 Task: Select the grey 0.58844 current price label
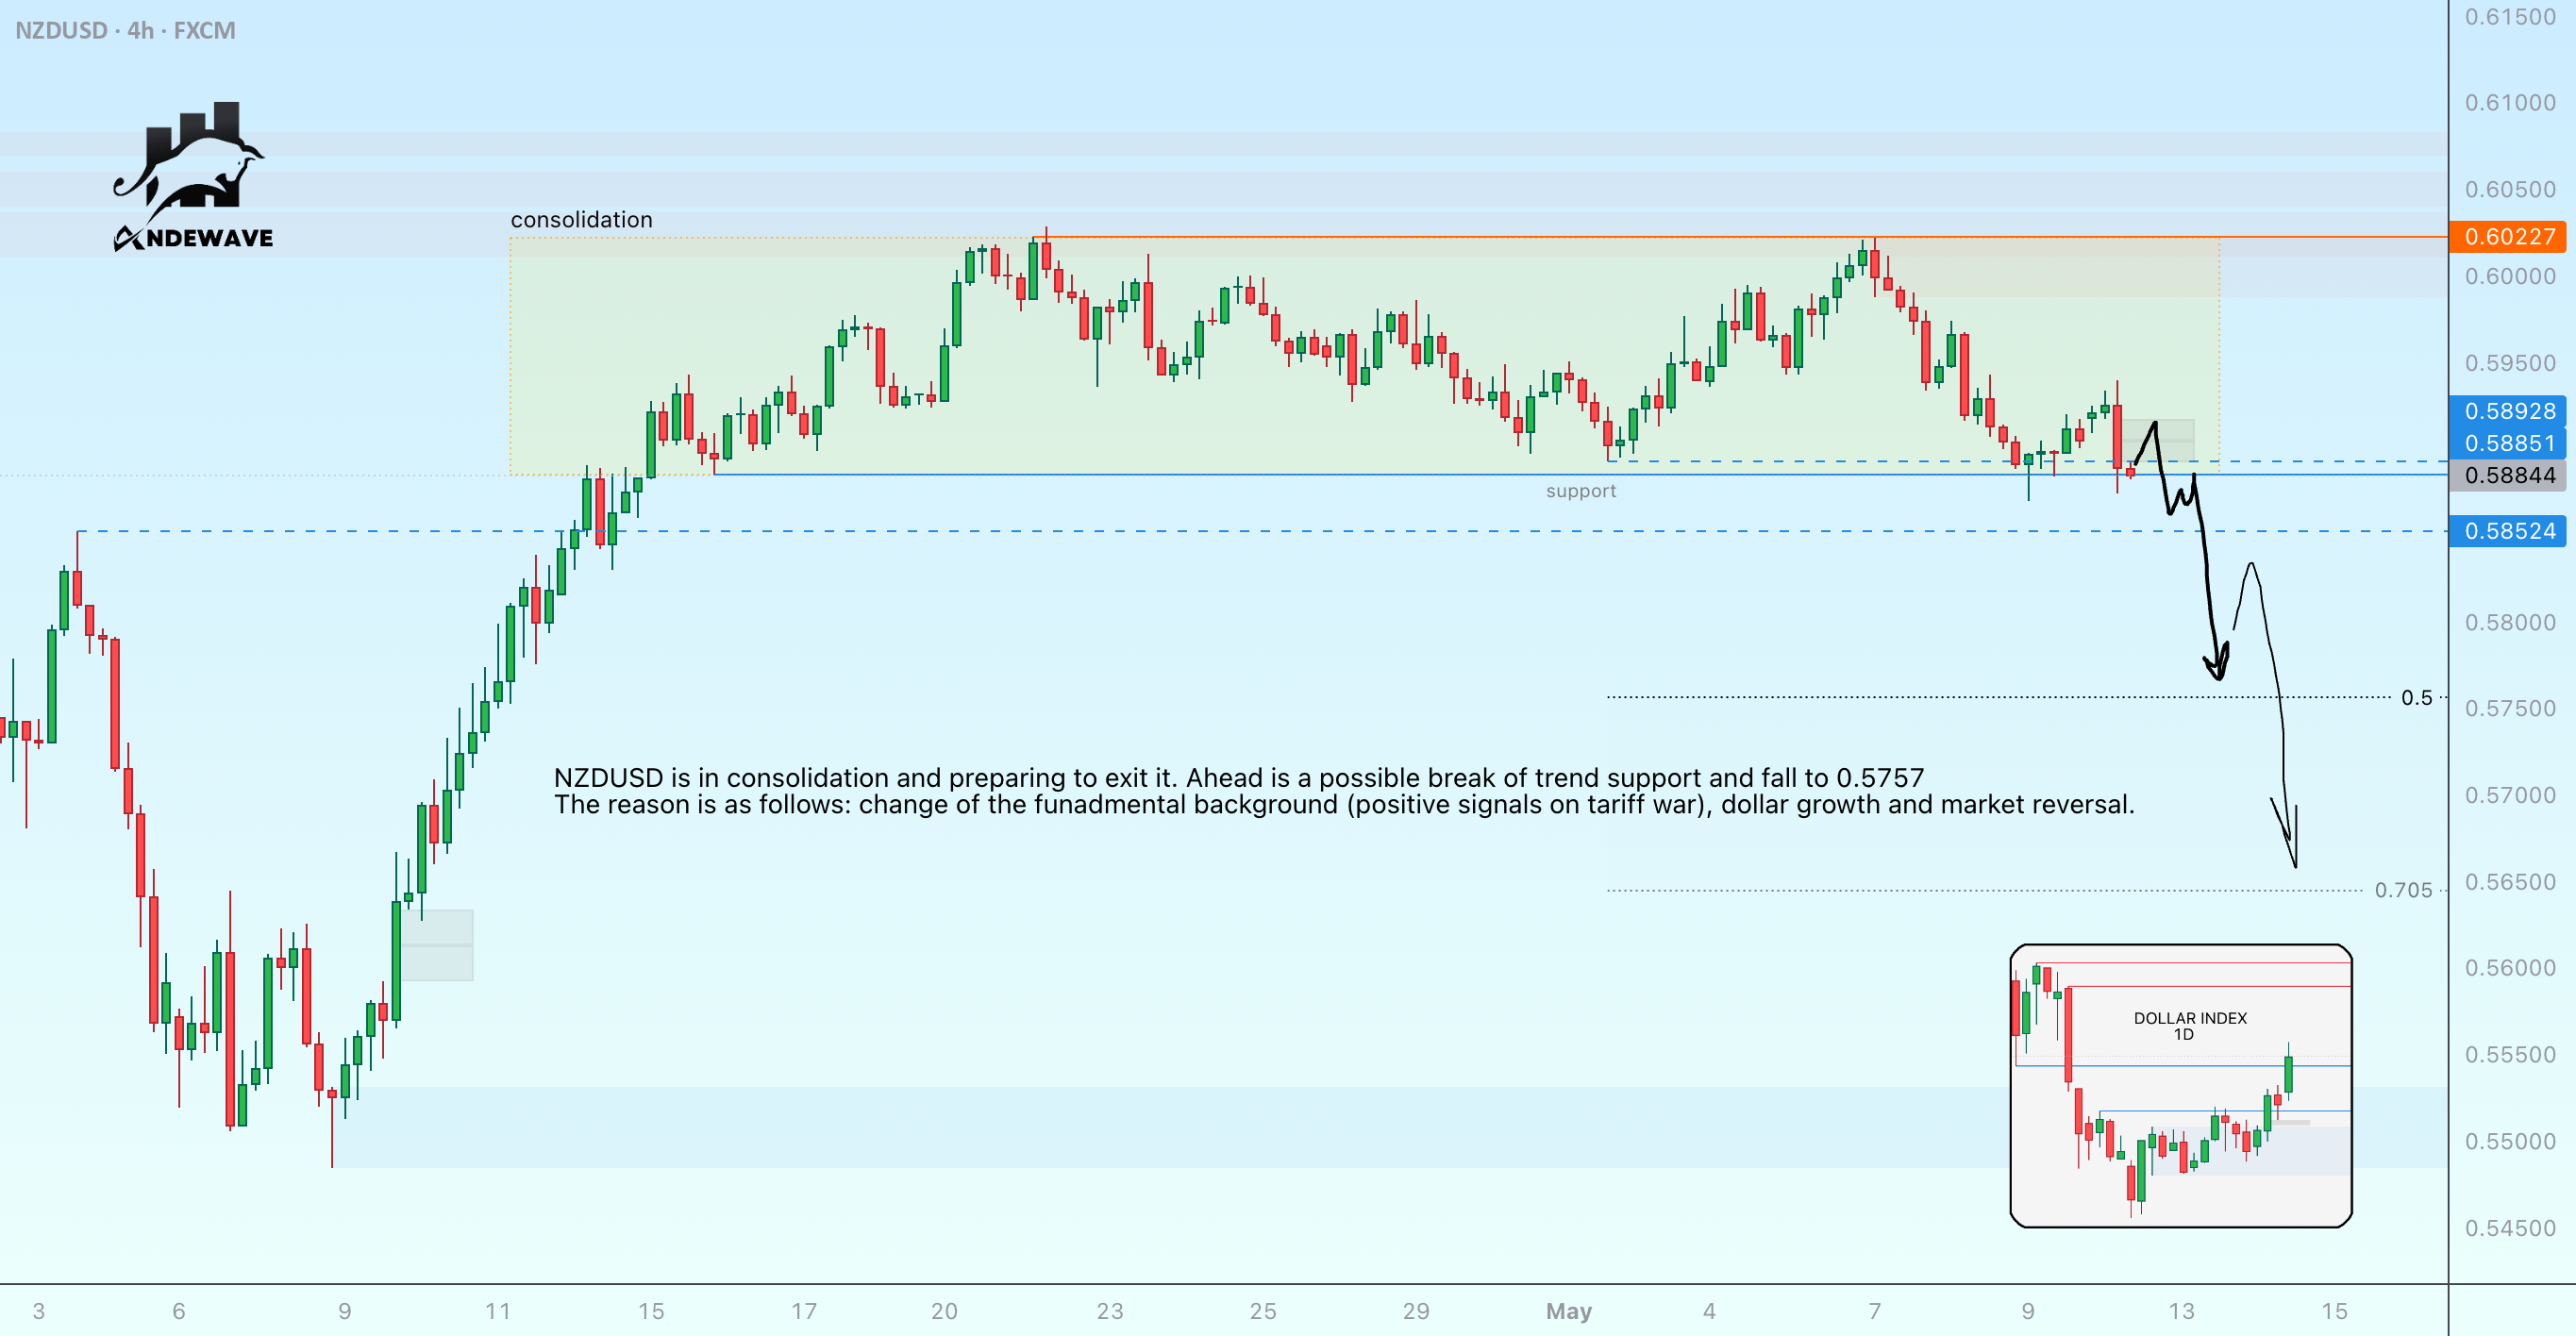pyautogui.click(x=2507, y=475)
